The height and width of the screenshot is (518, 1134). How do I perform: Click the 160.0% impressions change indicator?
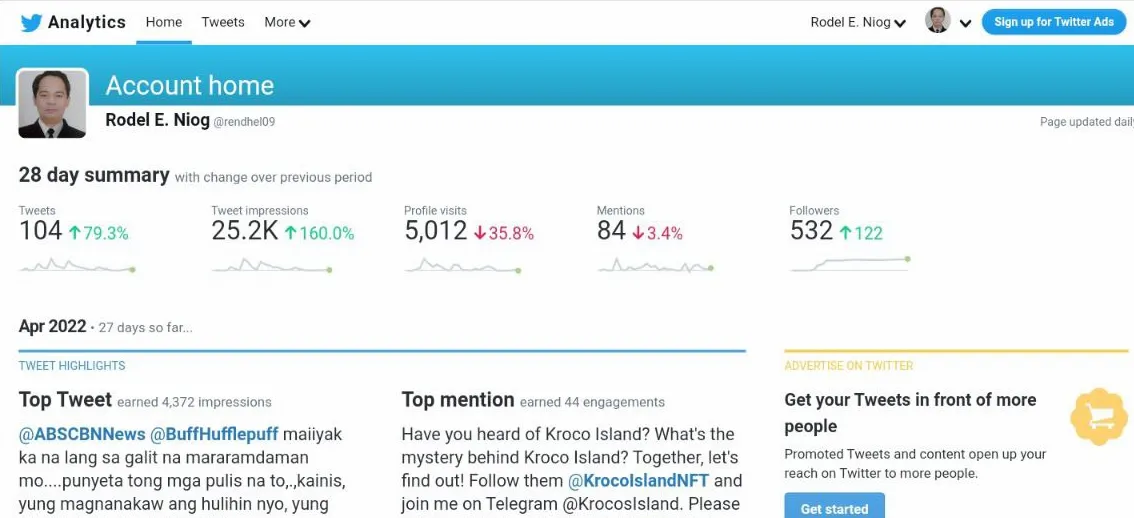[x=319, y=233]
